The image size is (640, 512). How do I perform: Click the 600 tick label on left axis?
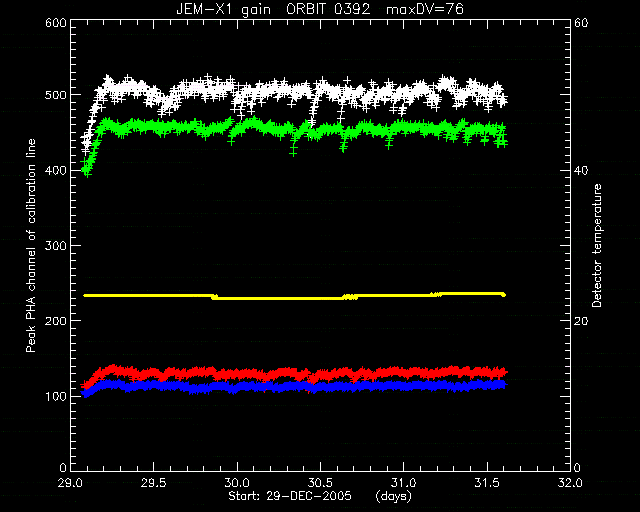coord(56,22)
